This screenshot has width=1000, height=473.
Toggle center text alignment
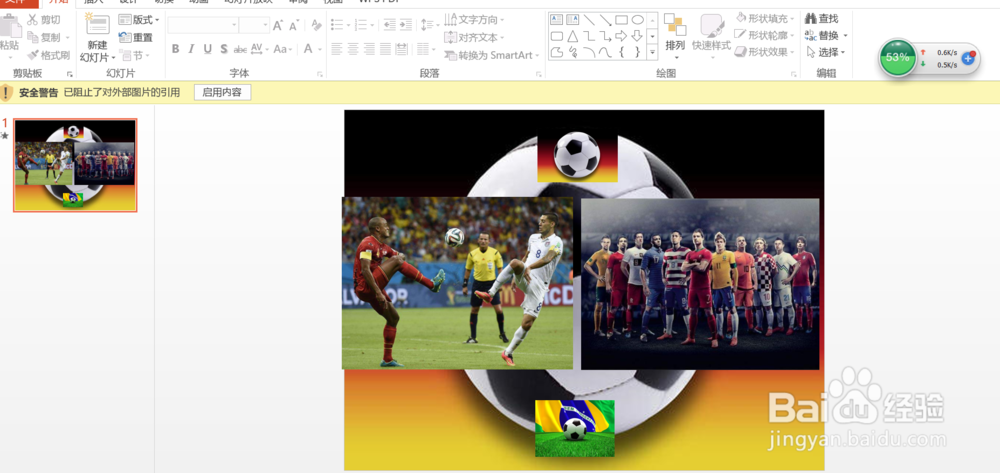pos(353,49)
